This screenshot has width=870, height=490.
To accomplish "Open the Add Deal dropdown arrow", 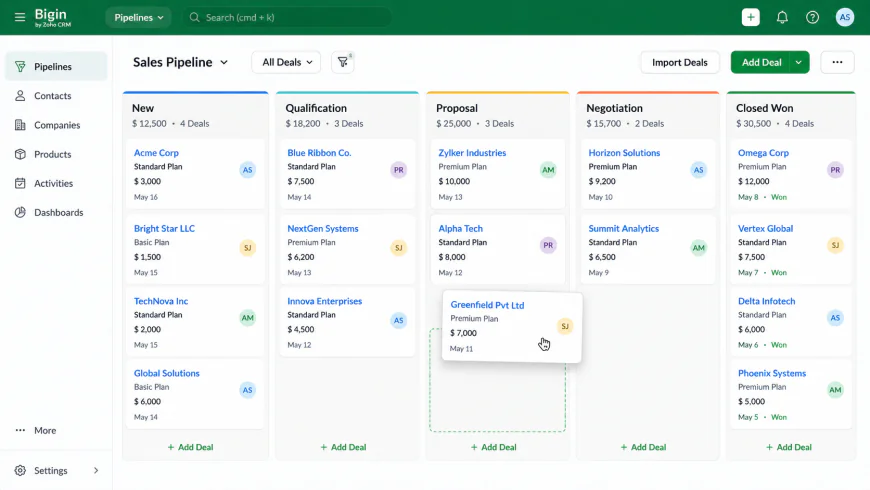I will pos(798,62).
